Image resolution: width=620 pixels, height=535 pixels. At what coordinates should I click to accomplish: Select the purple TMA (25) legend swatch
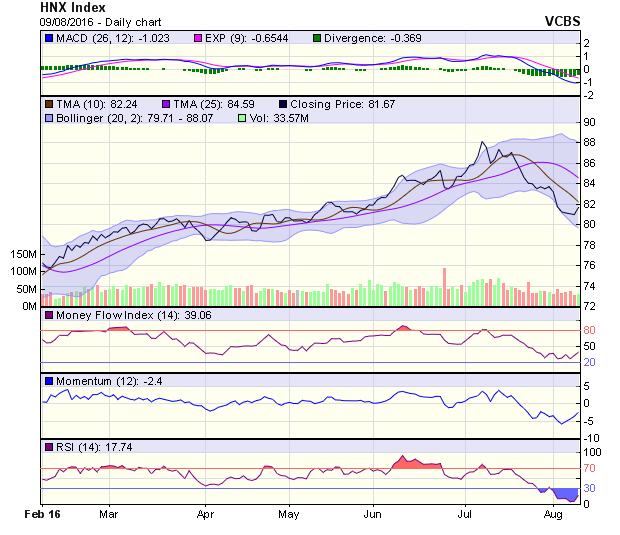166,103
